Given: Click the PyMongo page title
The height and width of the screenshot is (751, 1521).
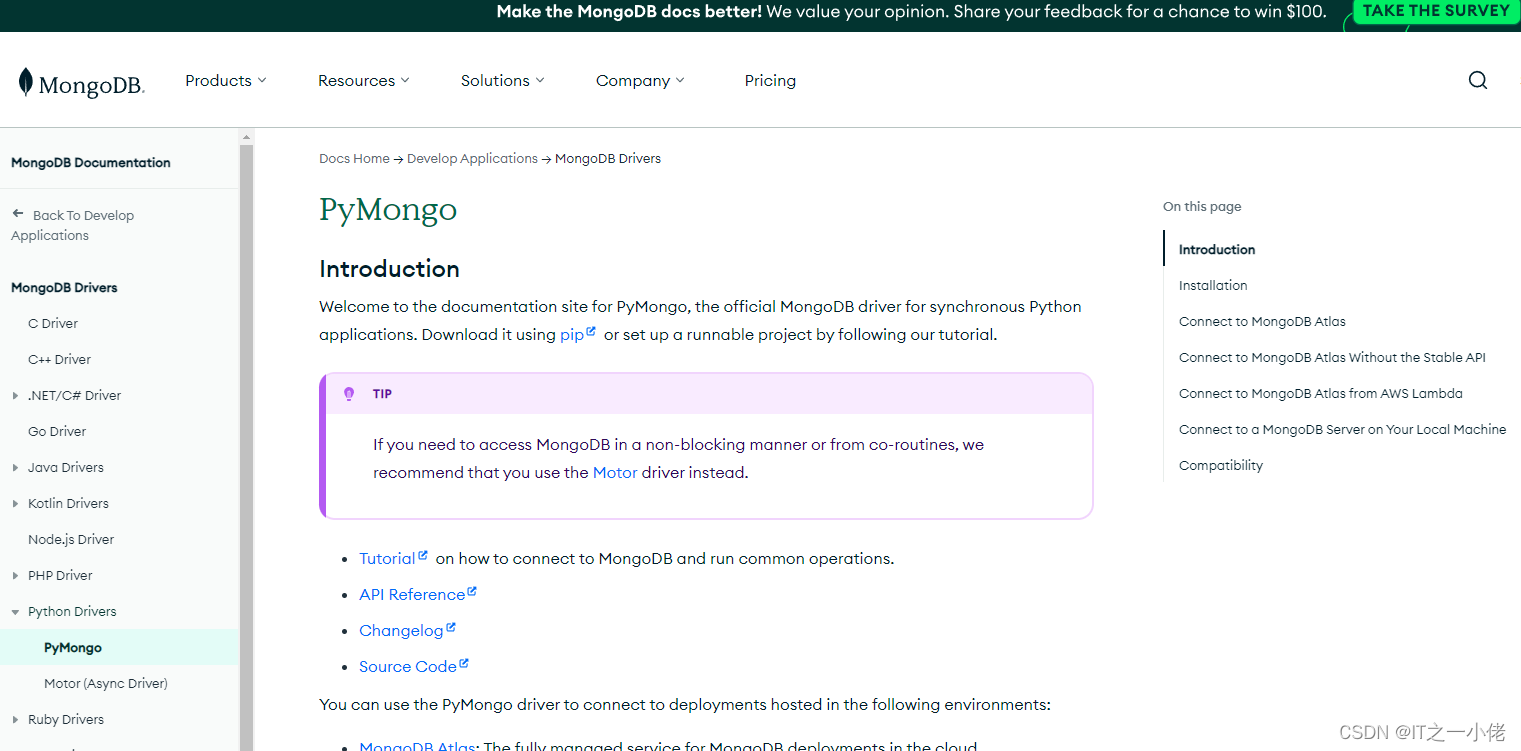Looking at the screenshot, I should click(388, 210).
